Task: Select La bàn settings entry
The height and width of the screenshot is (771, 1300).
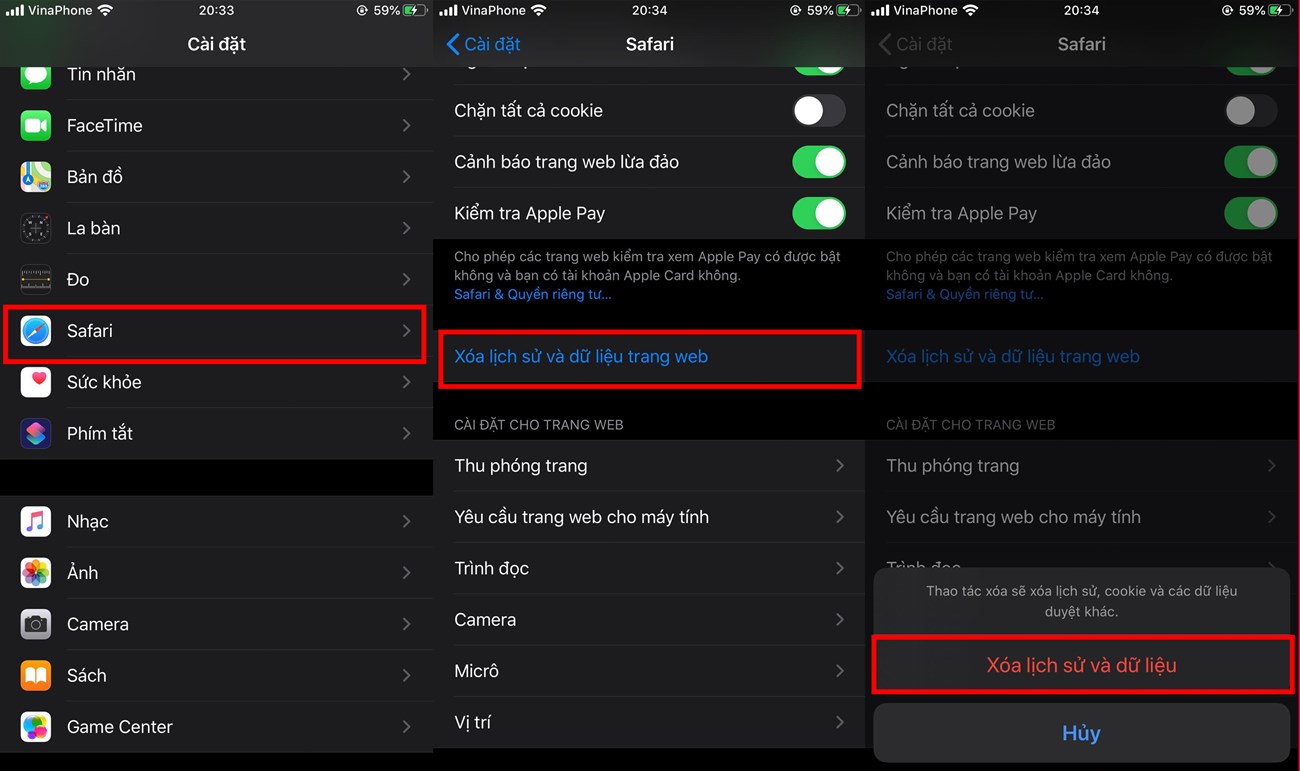Action: pyautogui.click(x=216, y=228)
